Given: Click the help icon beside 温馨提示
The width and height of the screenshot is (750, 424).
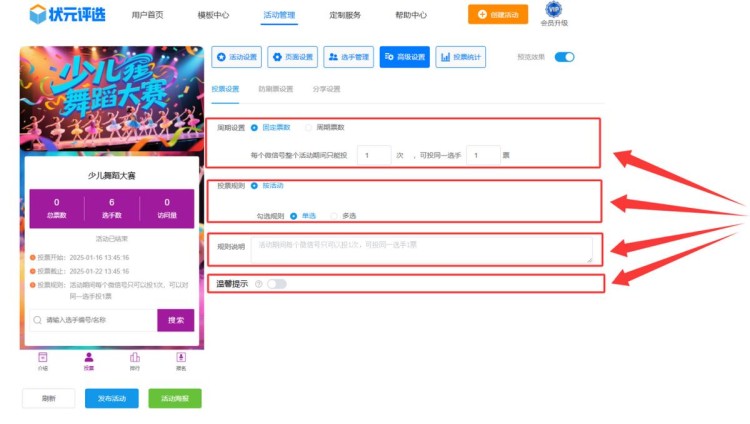Looking at the screenshot, I should (259, 284).
